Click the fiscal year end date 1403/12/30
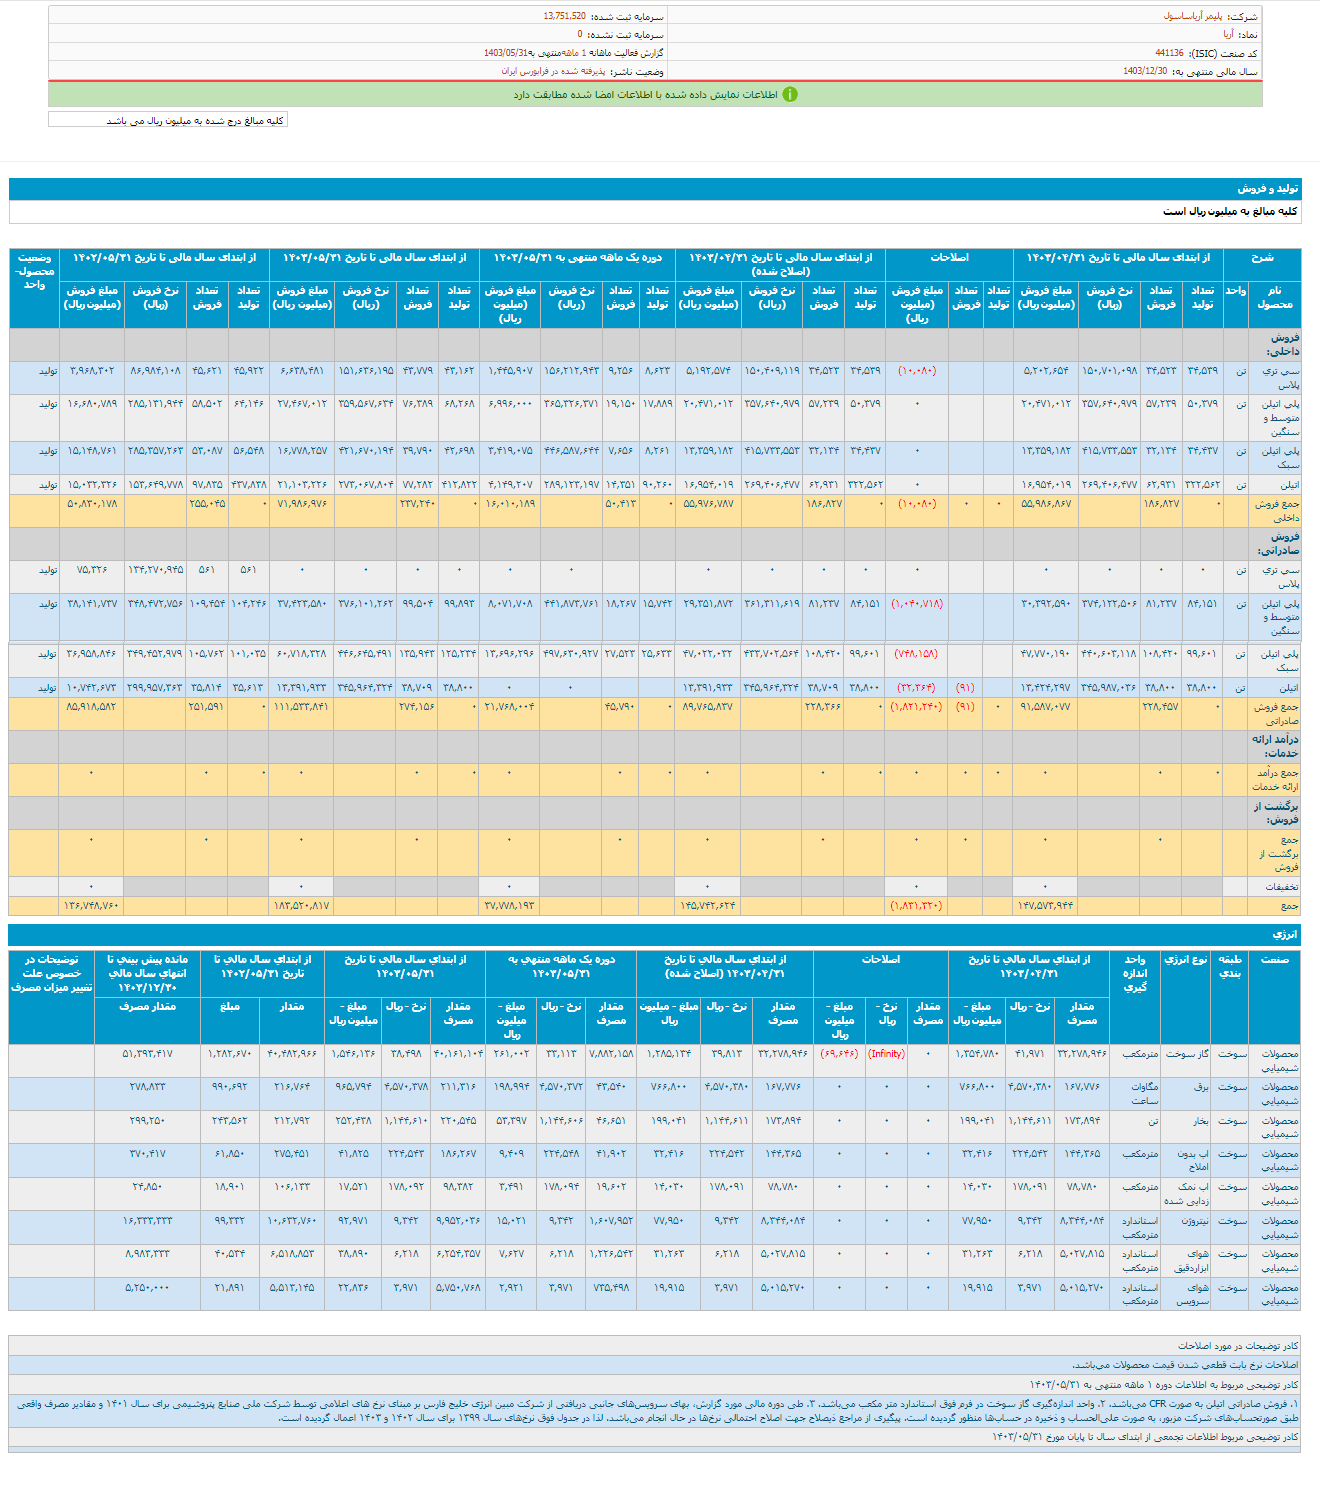The height and width of the screenshot is (1499, 1338). click(1144, 71)
